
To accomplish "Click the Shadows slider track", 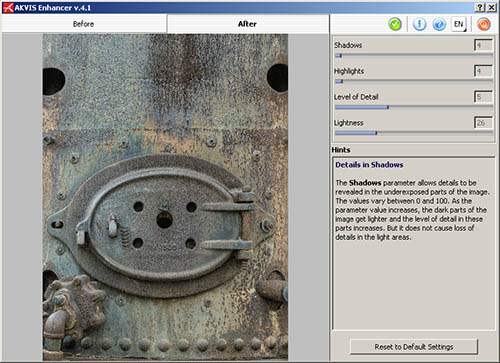I will [x=414, y=56].
